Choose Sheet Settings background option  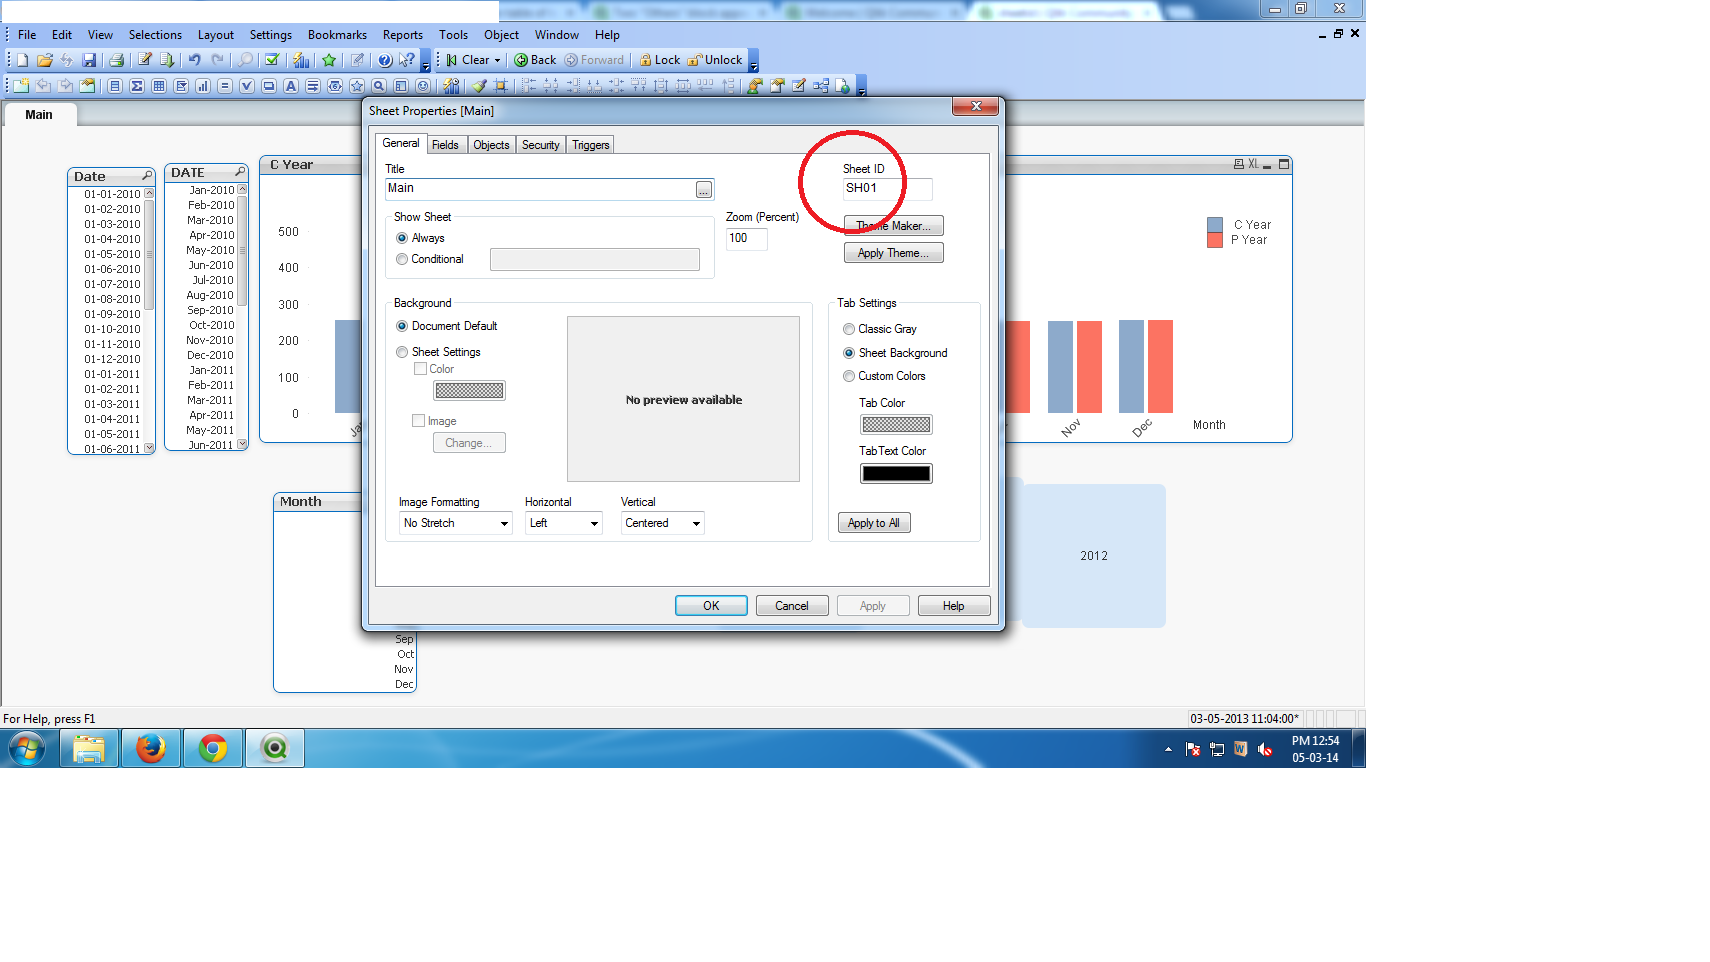click(x=402, y=352)
